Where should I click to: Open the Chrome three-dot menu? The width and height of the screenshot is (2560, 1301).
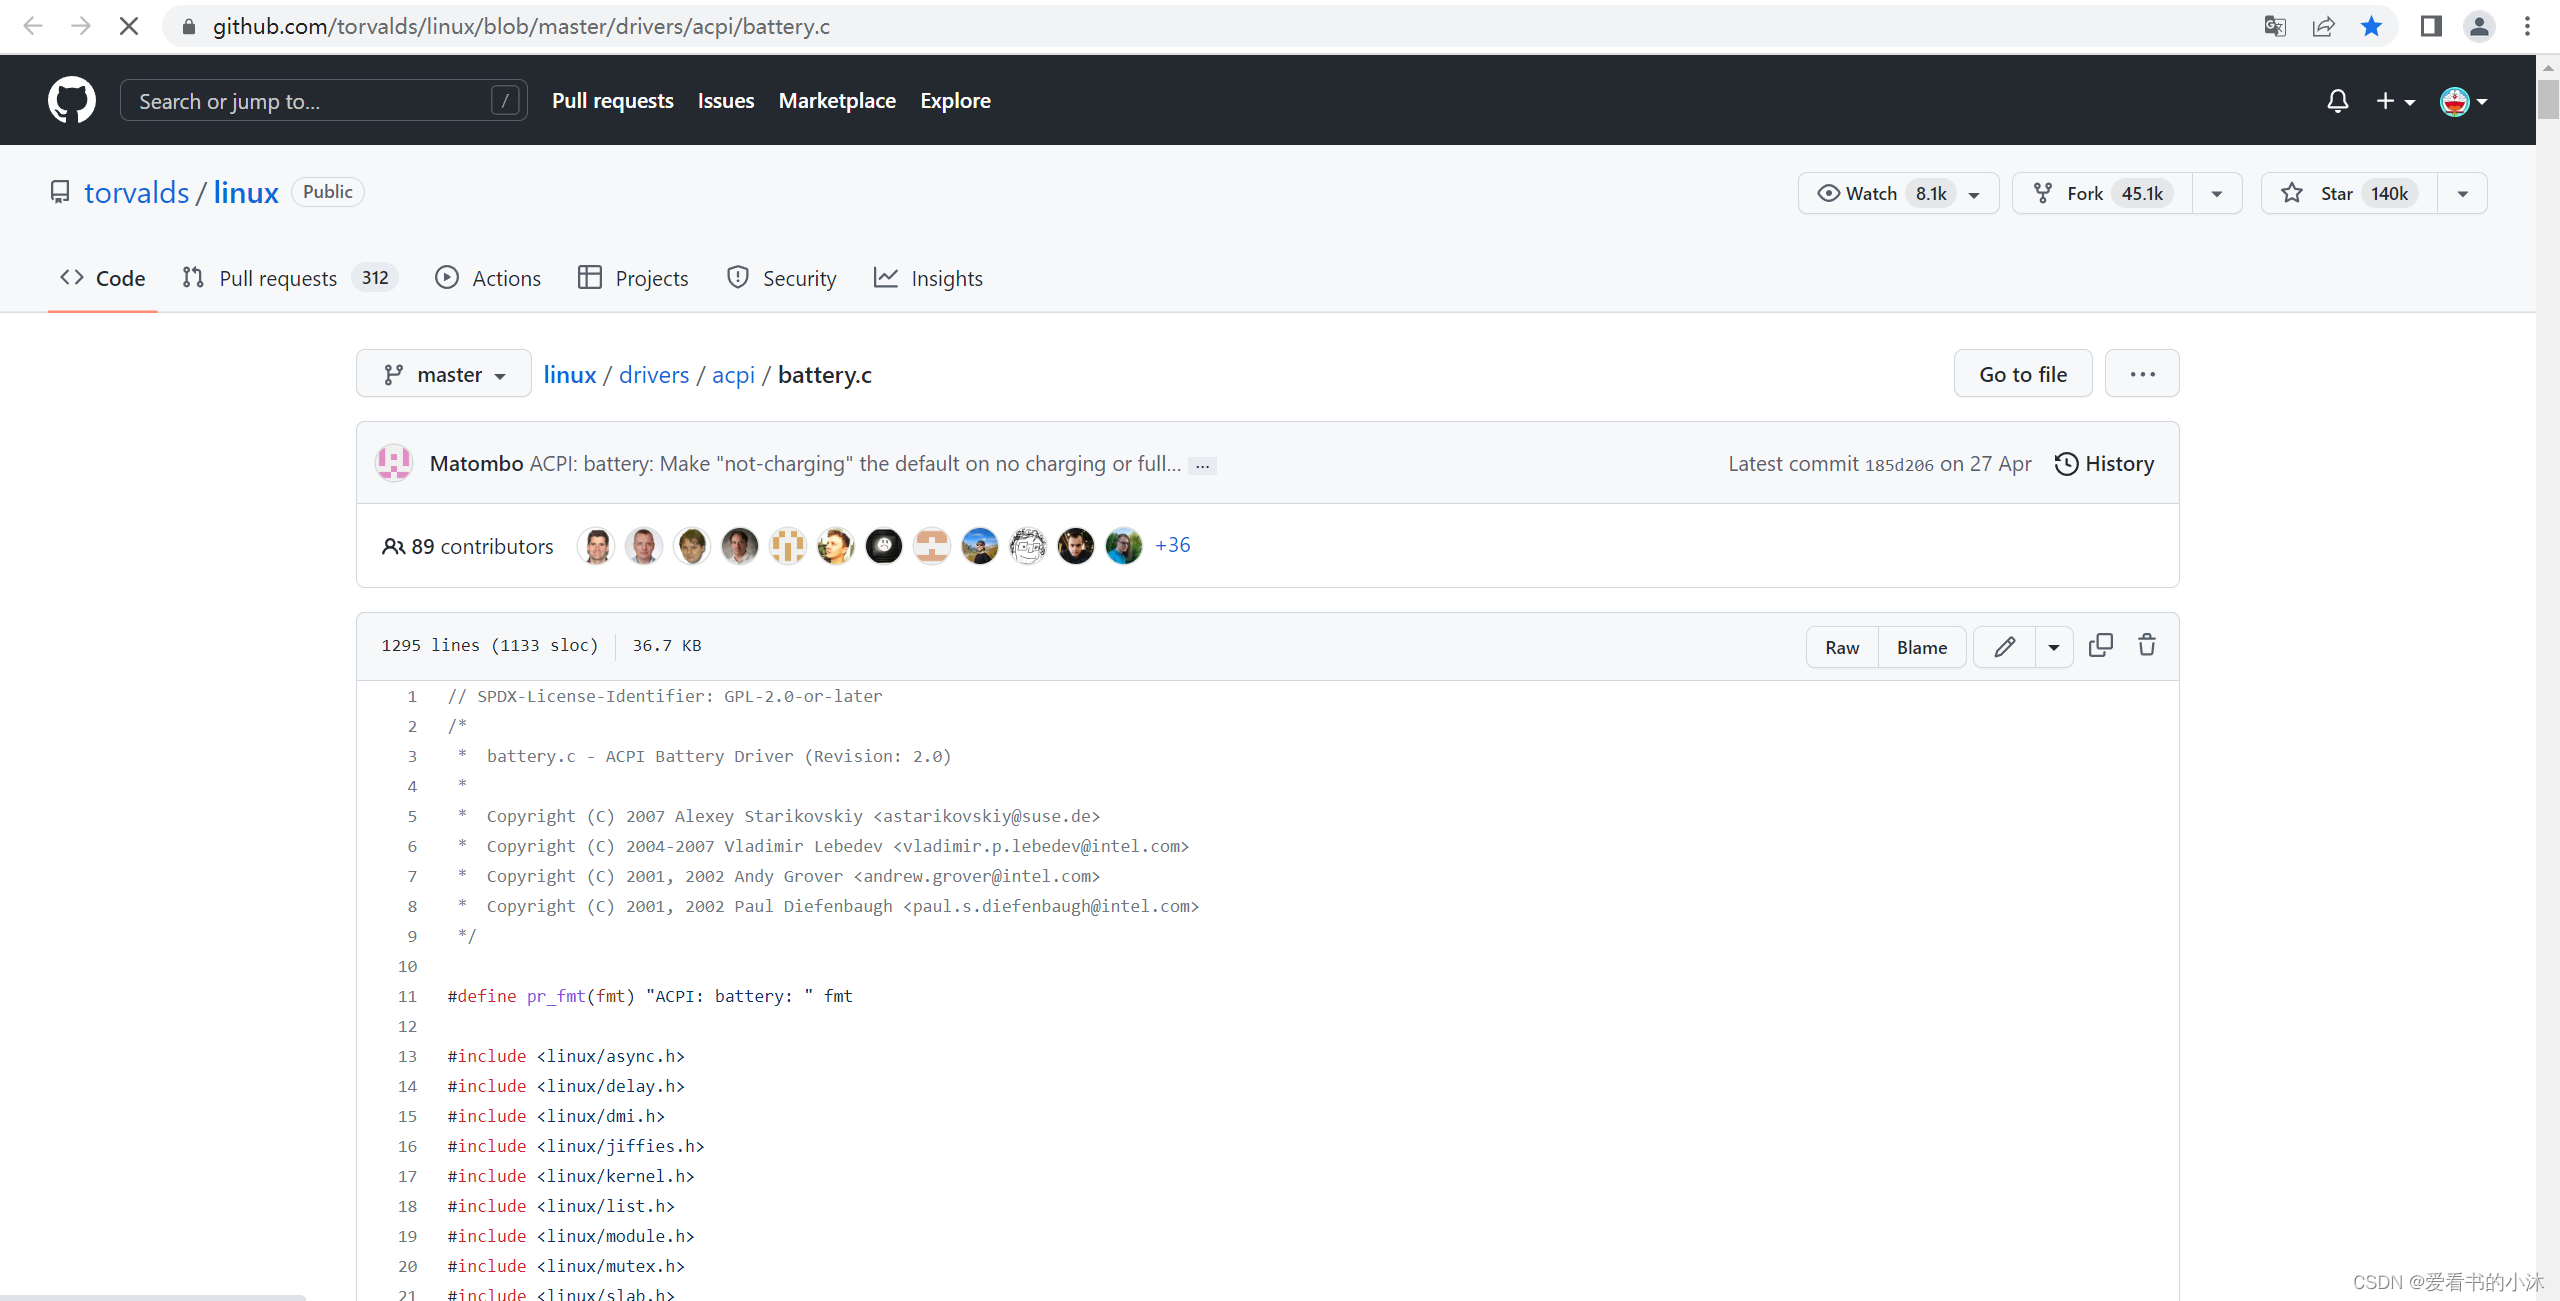coord(2527,26)
